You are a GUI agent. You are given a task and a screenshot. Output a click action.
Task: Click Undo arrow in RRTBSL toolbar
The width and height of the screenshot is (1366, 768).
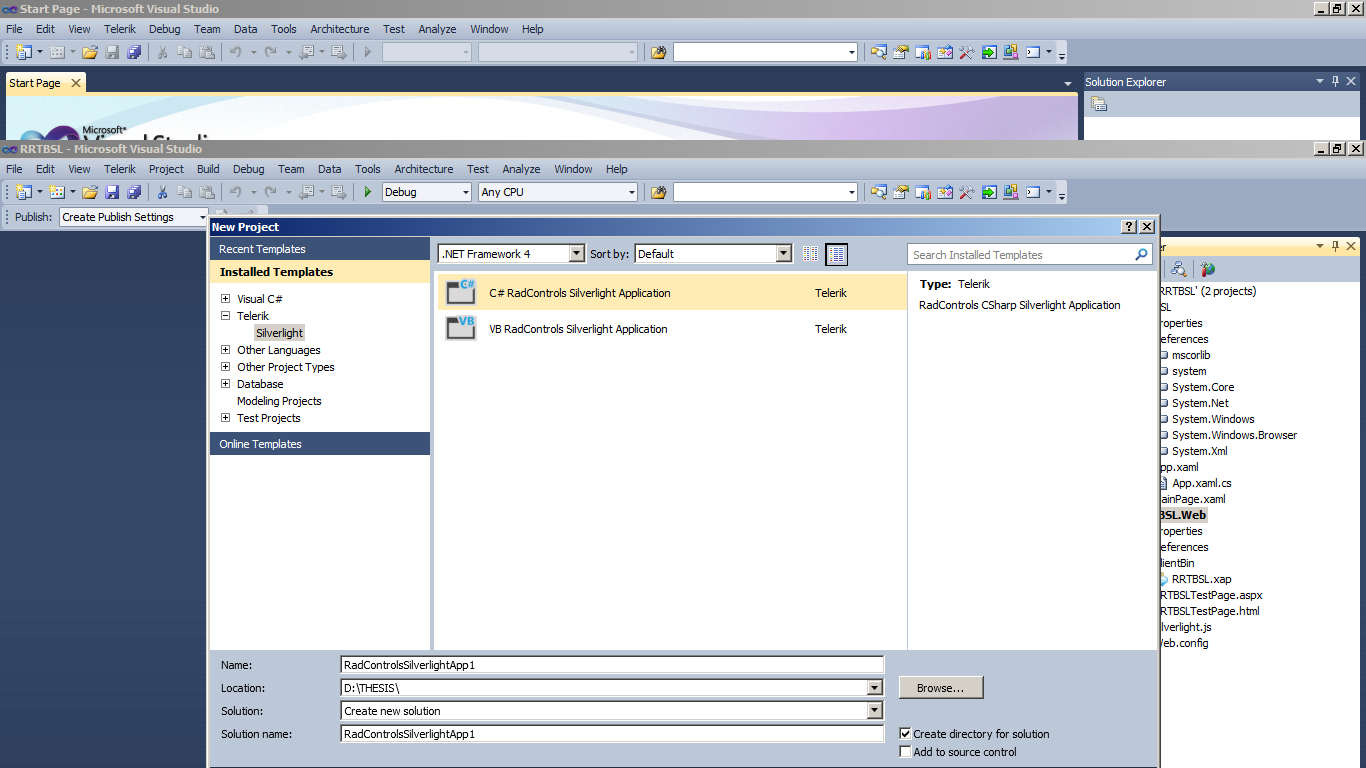(x=236, y=192)
